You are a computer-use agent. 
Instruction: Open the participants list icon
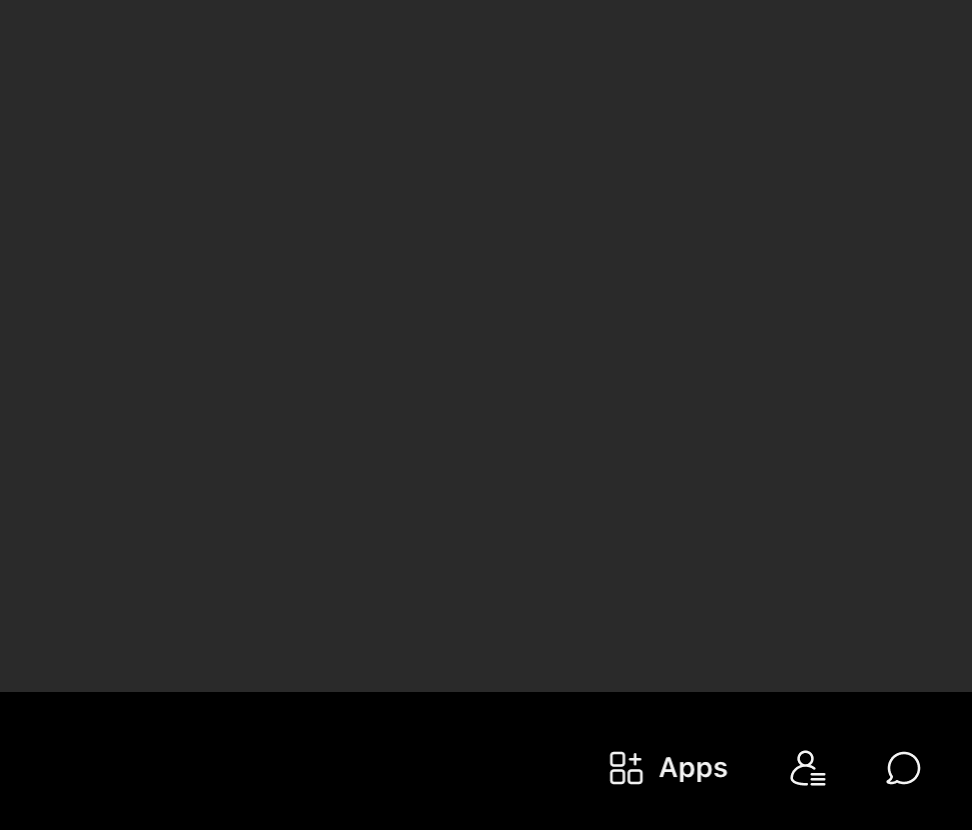pos(808,768)
